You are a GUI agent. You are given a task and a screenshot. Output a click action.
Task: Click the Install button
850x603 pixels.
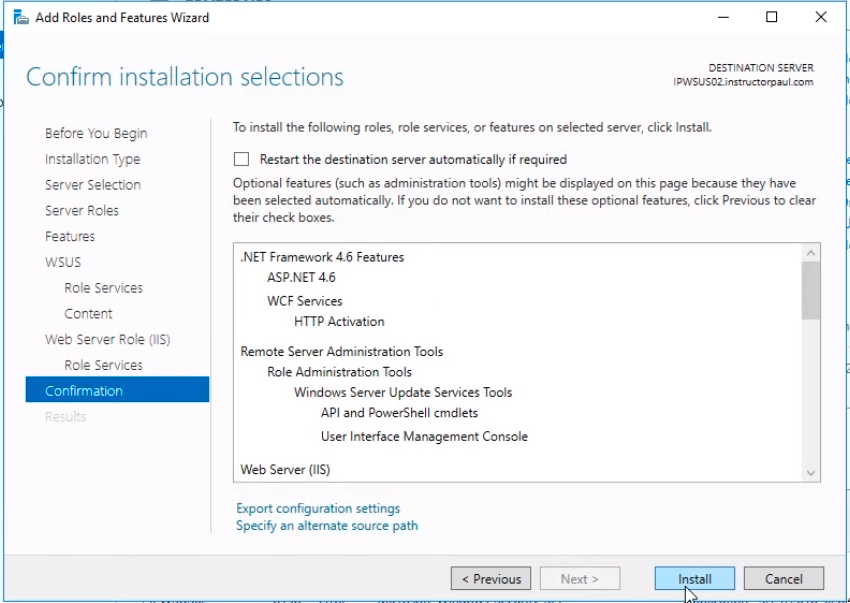[x=694, y=579]
